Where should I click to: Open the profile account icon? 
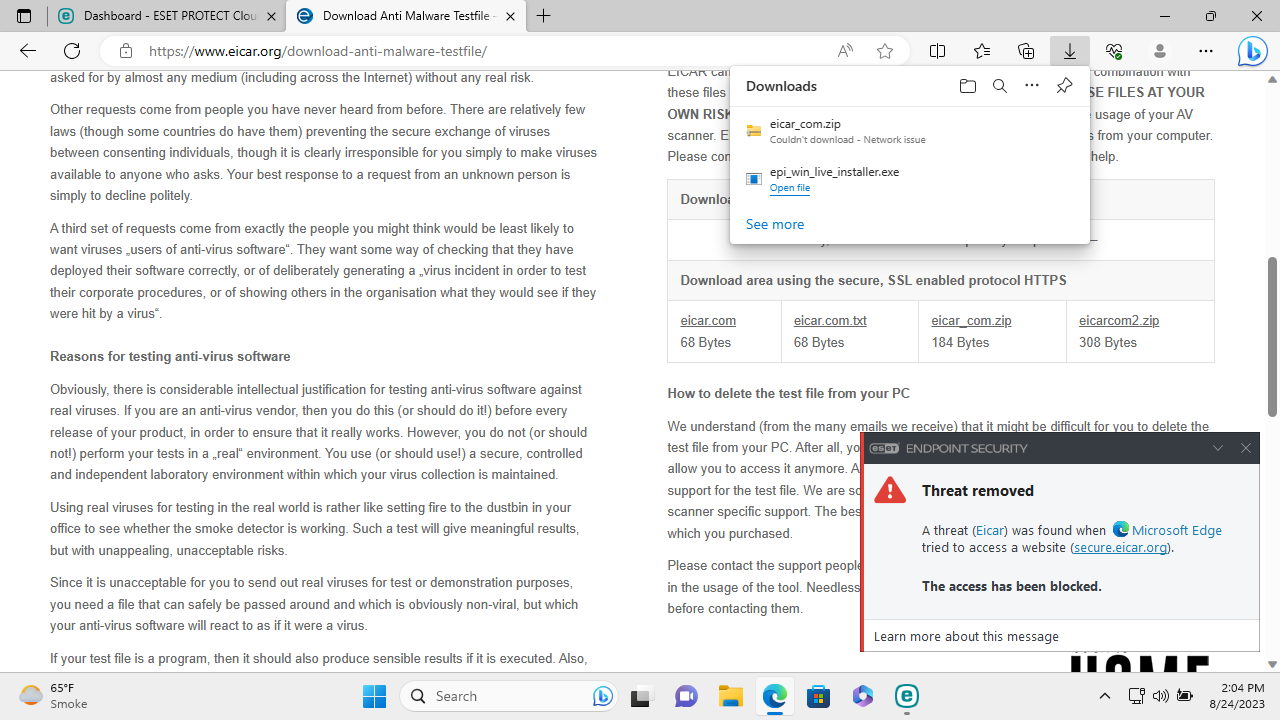(1160, 51)
